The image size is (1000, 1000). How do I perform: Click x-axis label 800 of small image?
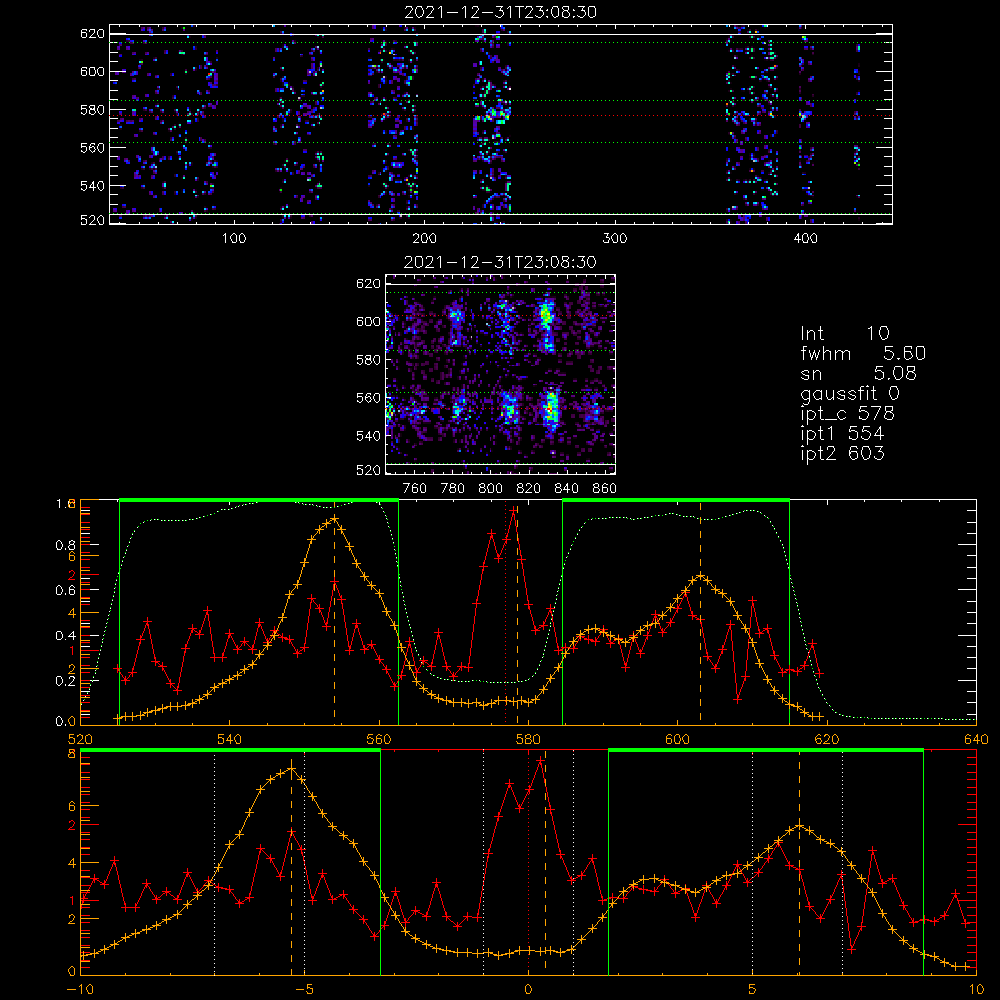(x=490, y=489)
